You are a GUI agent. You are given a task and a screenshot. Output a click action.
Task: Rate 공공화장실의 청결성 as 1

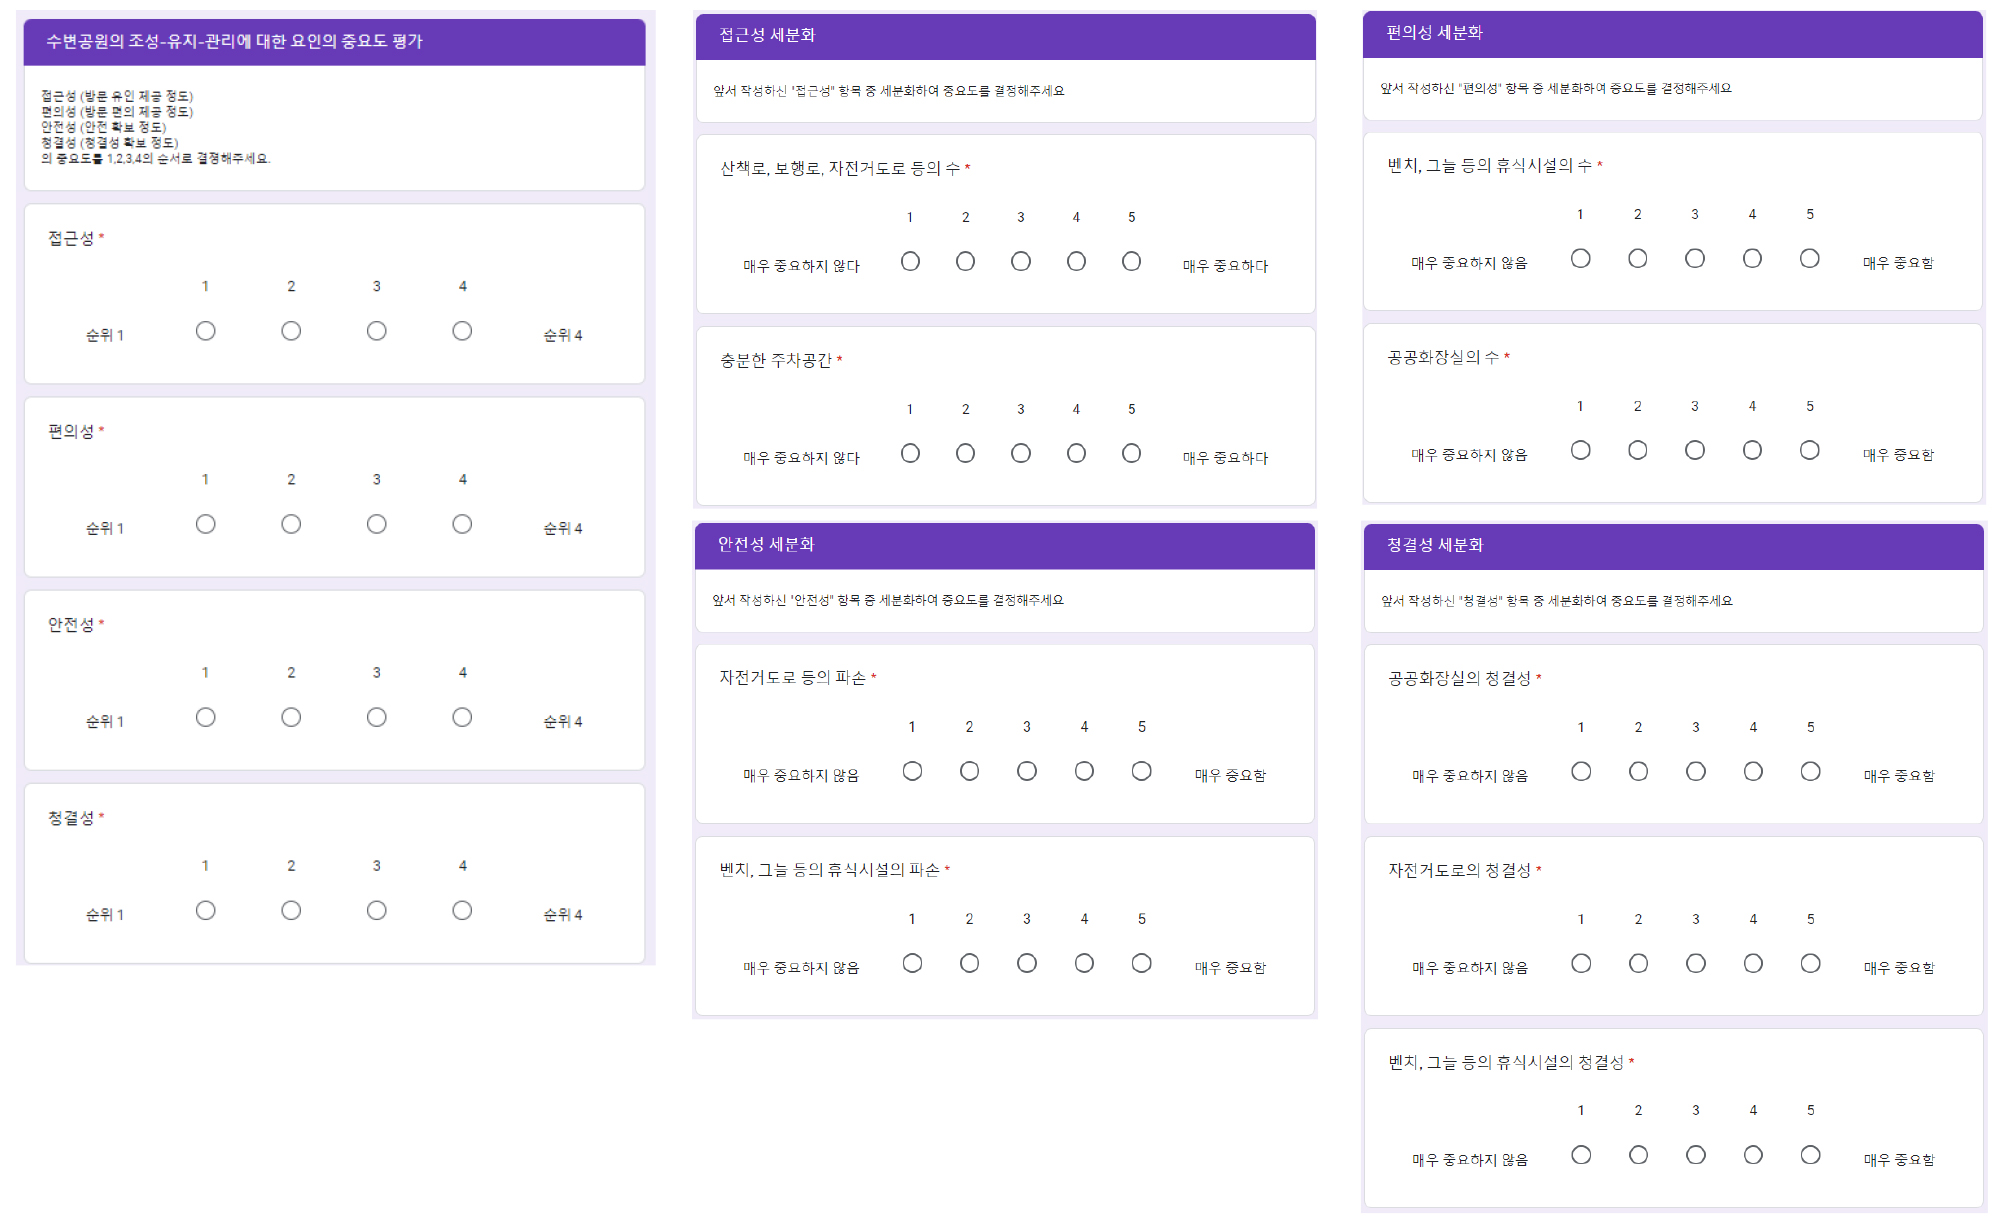(1581, 771)
